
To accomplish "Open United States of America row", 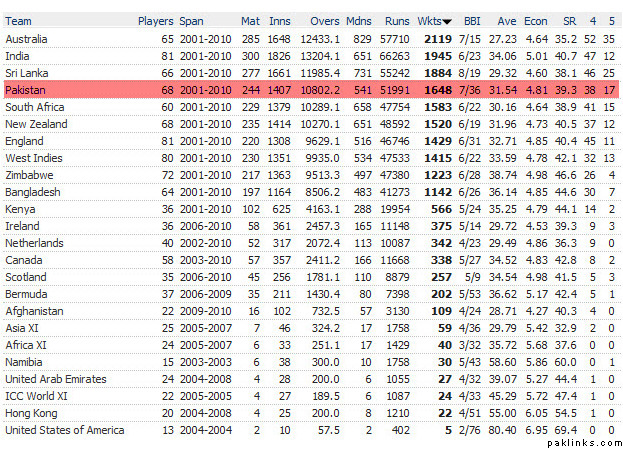I will point(64,429).
